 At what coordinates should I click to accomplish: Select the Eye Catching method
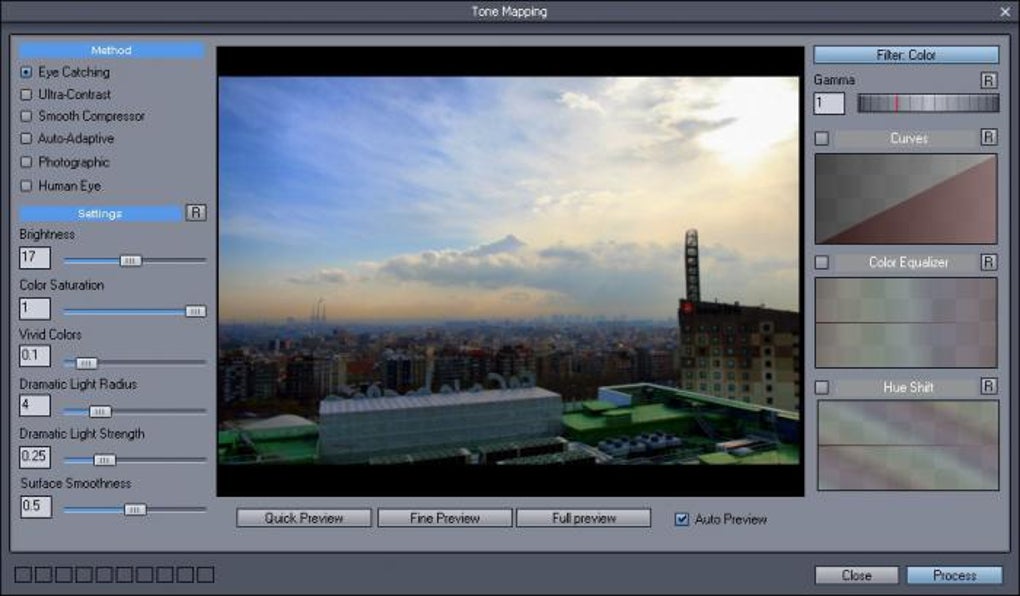point(26,72)
